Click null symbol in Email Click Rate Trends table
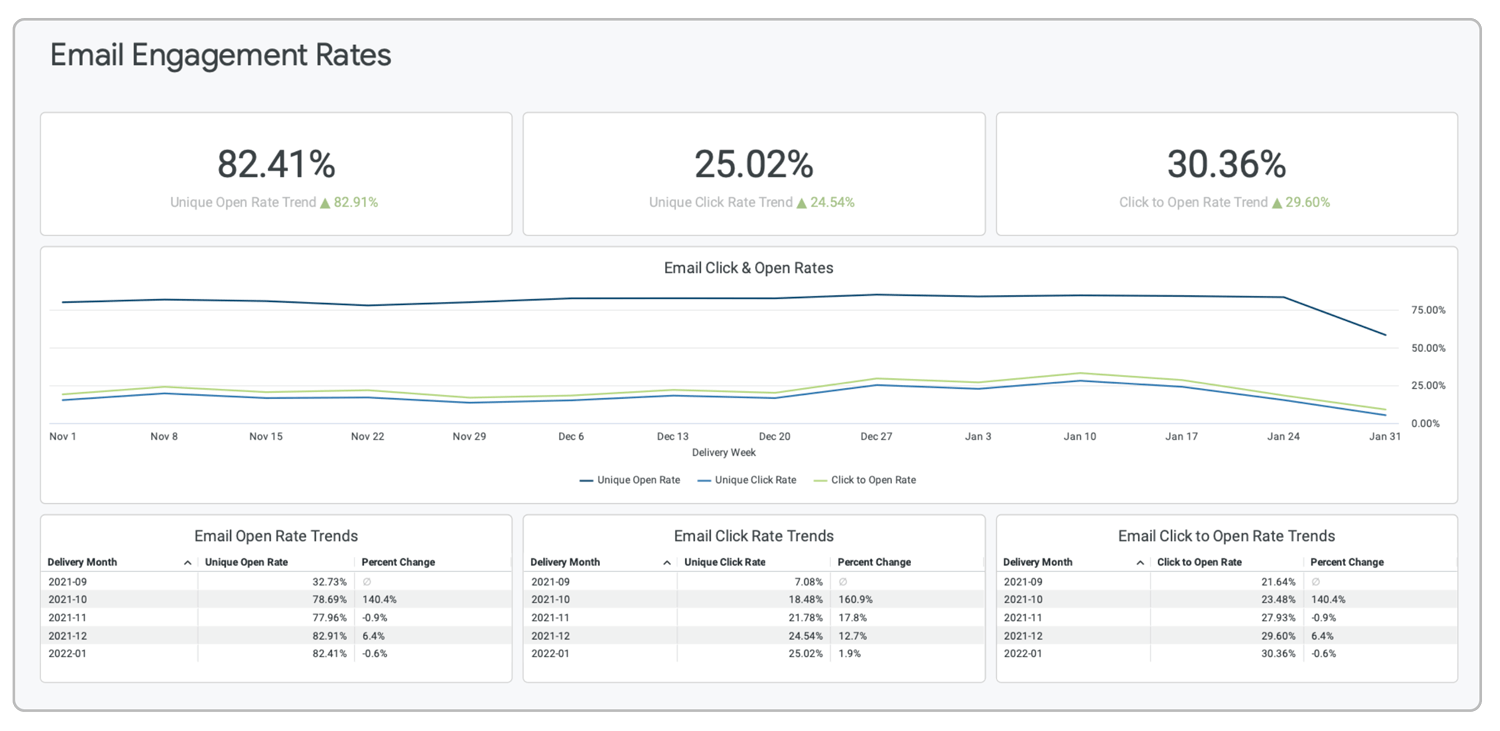 pos(843,582)
